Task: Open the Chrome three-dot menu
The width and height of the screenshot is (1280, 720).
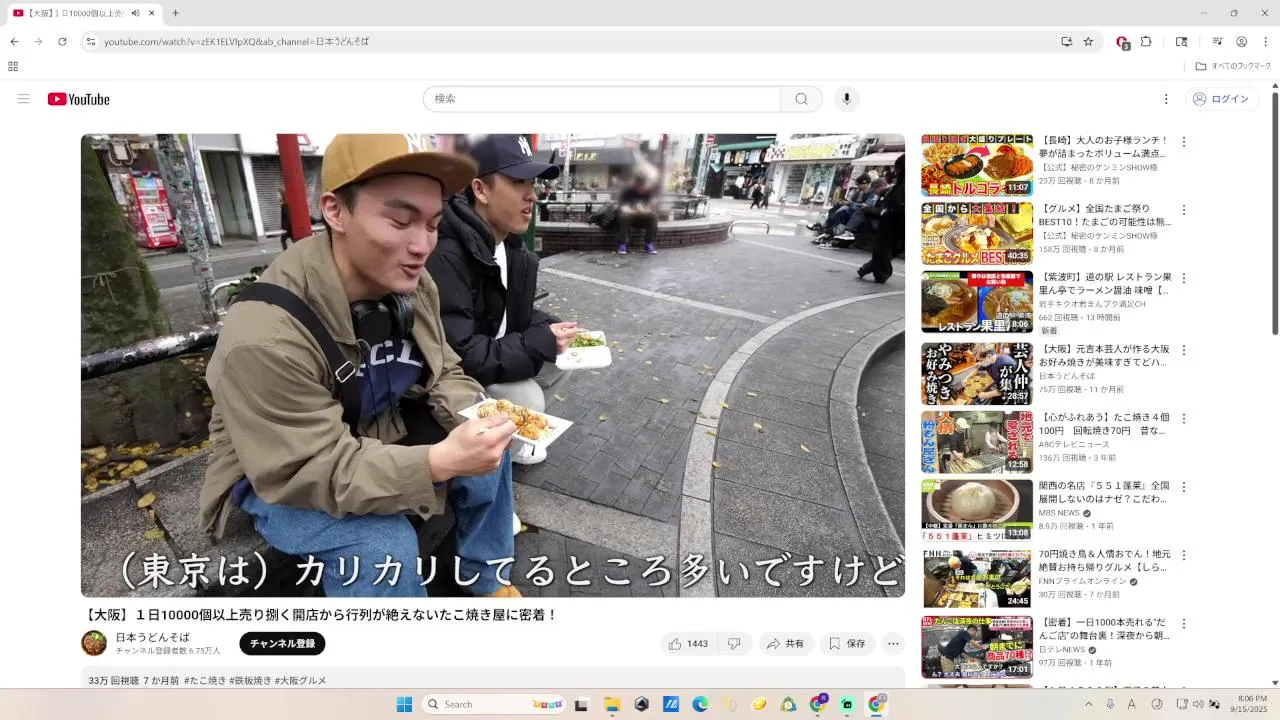Action: pos(1265,41)
